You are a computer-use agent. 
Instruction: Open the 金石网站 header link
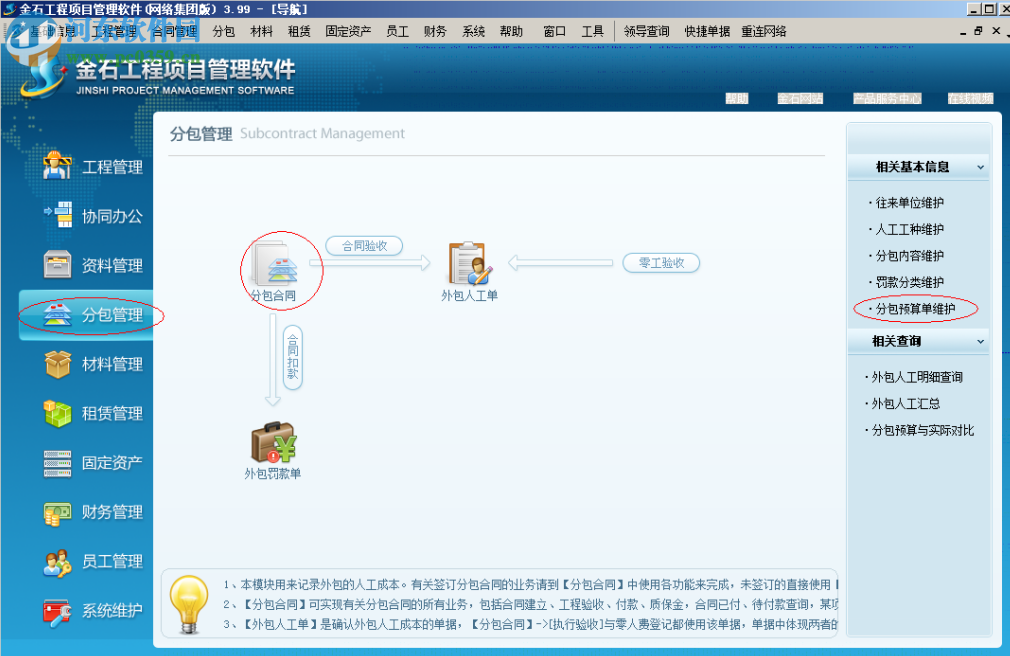pyautogui.click(x=800, y=99)
